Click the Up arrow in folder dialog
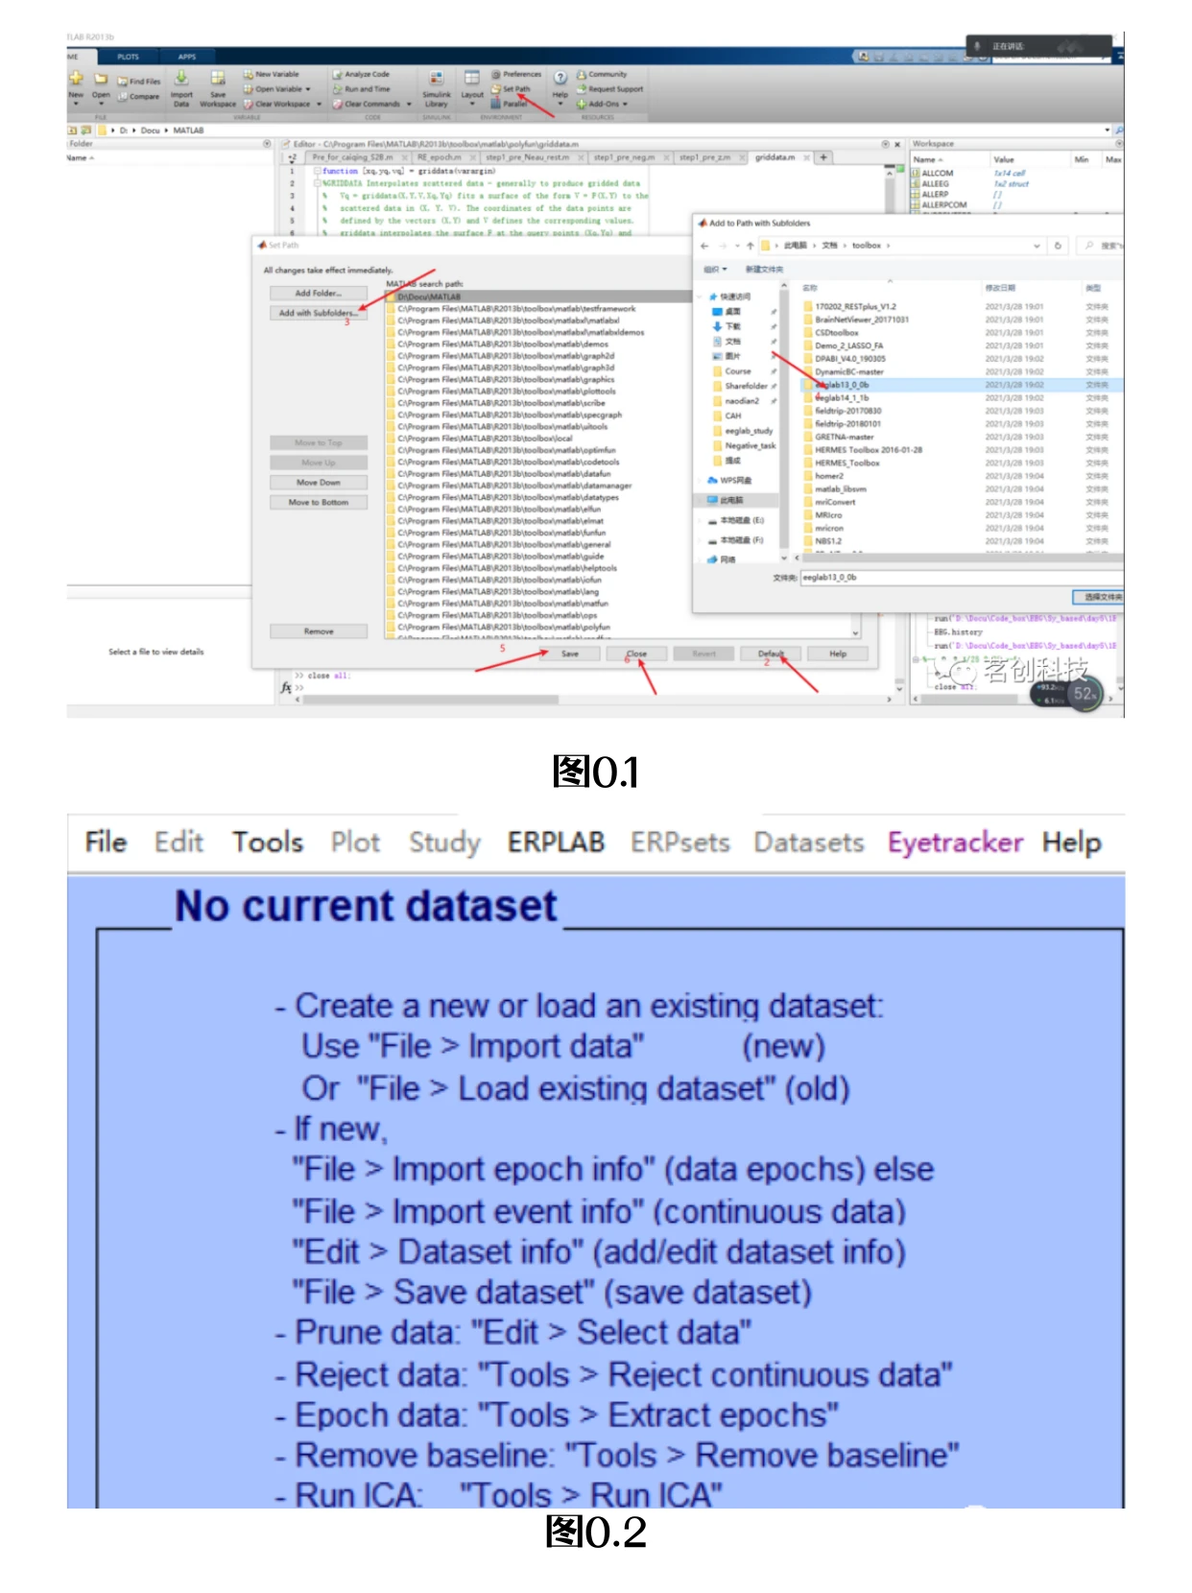Image resolution: width=1192 pixels, height=1593 pixels. [750, 245]
